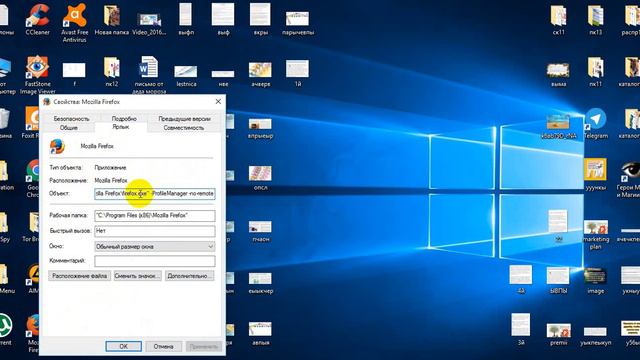Screen dimensions: 640x360
Task: Switch to the Ярлык tab
Action: coord(121,127)
